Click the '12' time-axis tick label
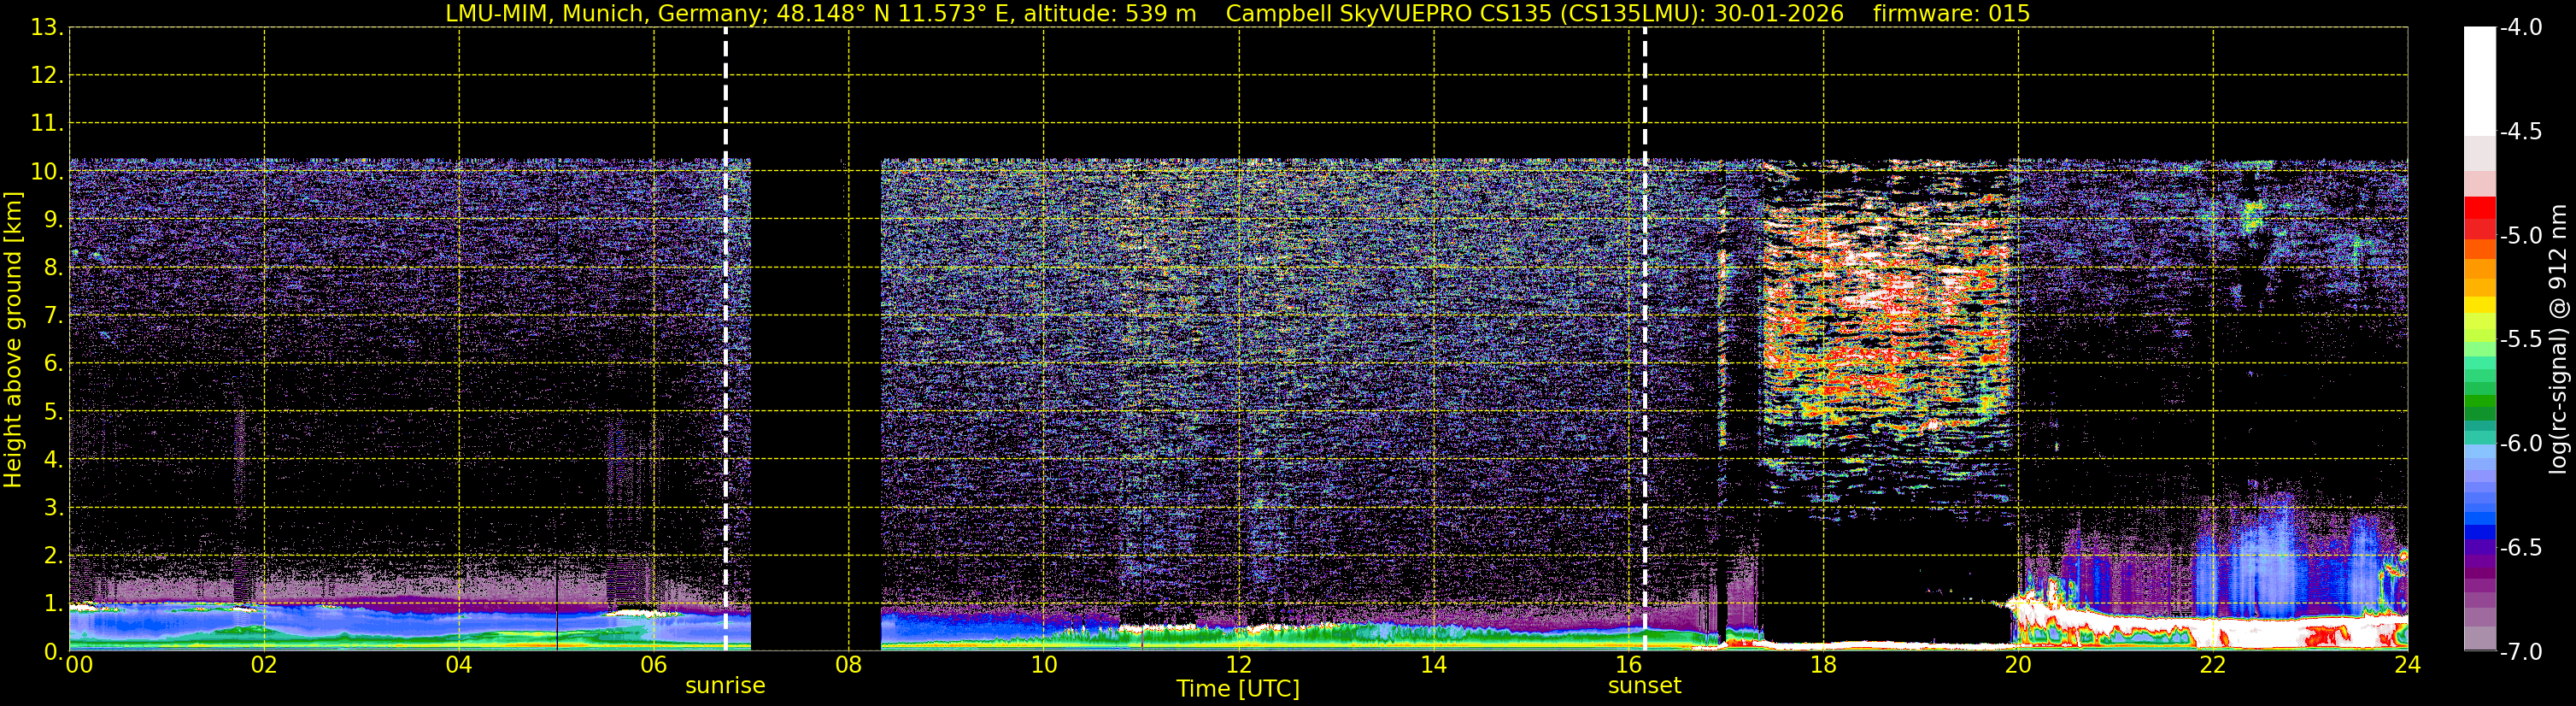 [1239, 665]
